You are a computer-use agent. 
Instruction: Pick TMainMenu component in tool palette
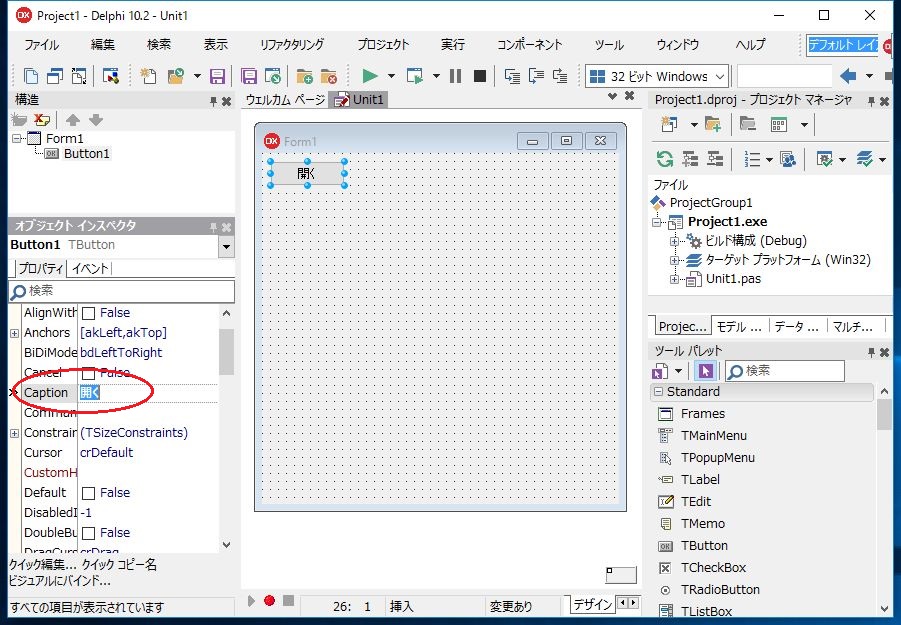713,435
